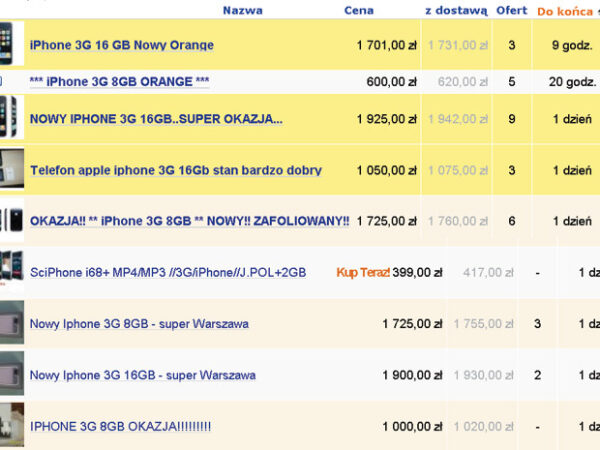The height and width of the screenshot is (450, 600).
Task: Sort by 'z dostawą' price column
Action: [456, 11]
